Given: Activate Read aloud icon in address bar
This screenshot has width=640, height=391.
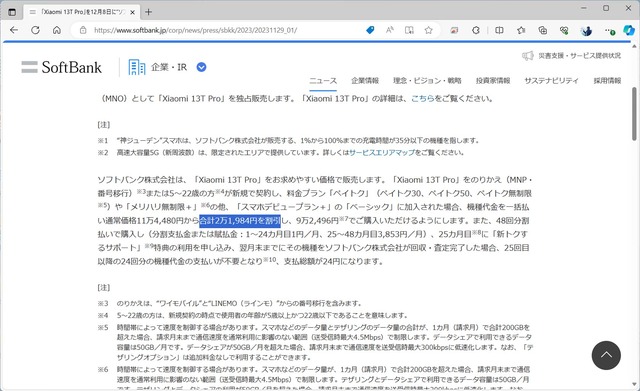Looking at the screenshot, I should point(390,30).
